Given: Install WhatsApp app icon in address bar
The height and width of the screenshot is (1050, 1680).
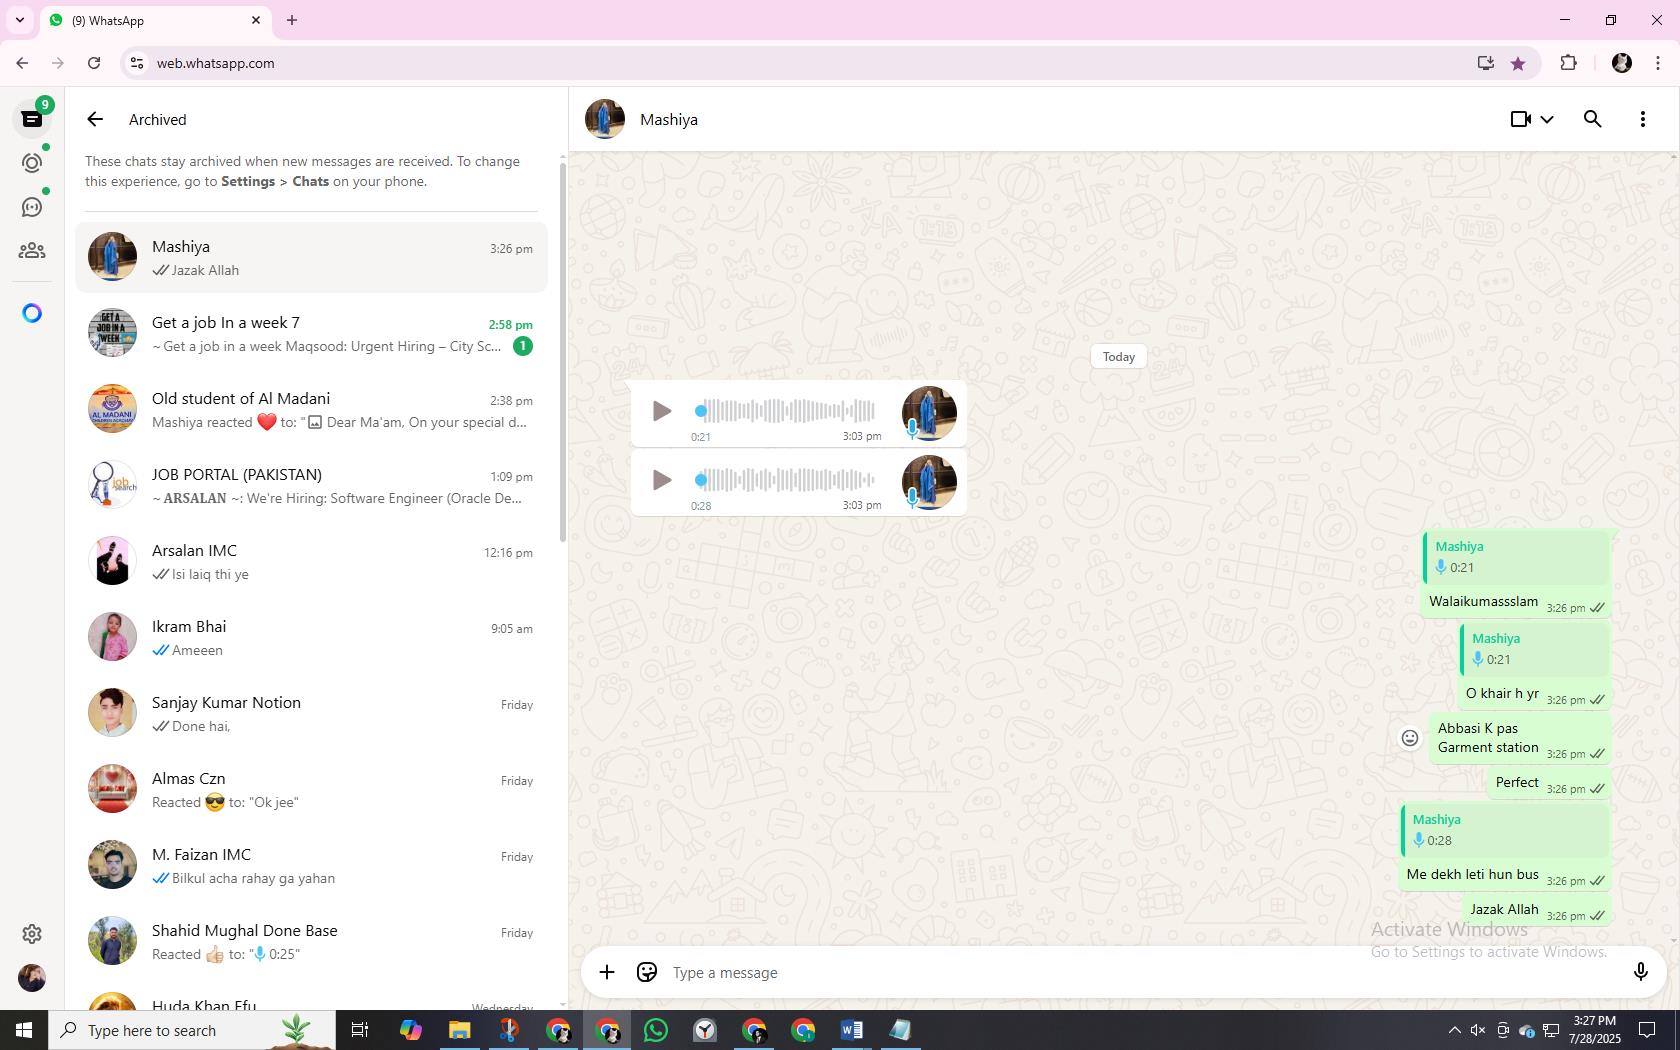Looking at the screenshot, I should 1486,63.
